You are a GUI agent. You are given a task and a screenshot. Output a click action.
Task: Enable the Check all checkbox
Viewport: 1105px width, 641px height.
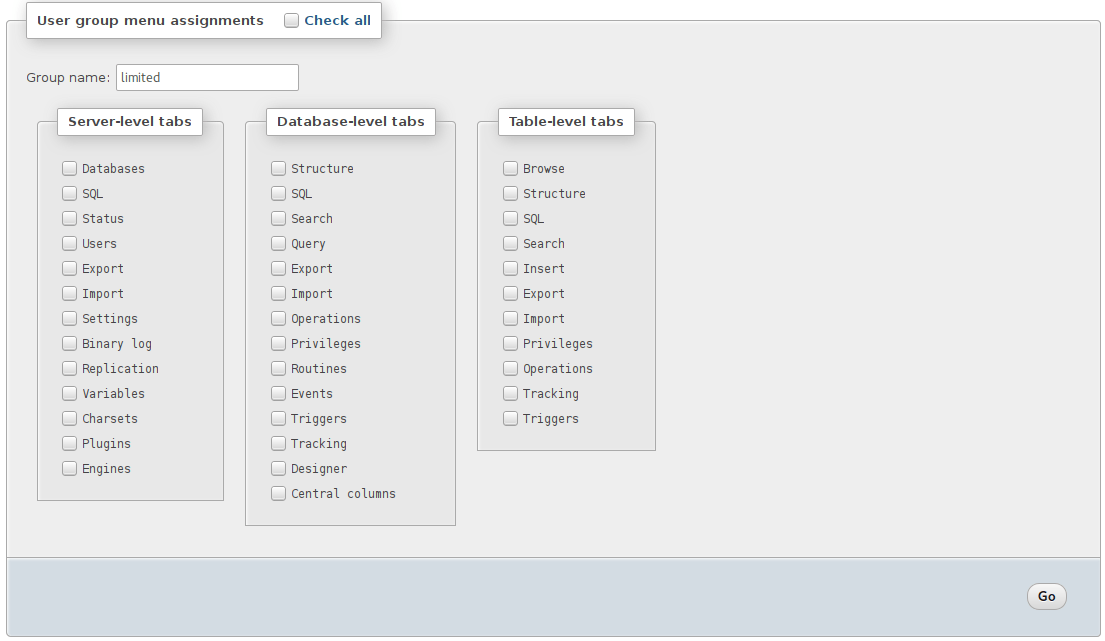coord(291,19)
